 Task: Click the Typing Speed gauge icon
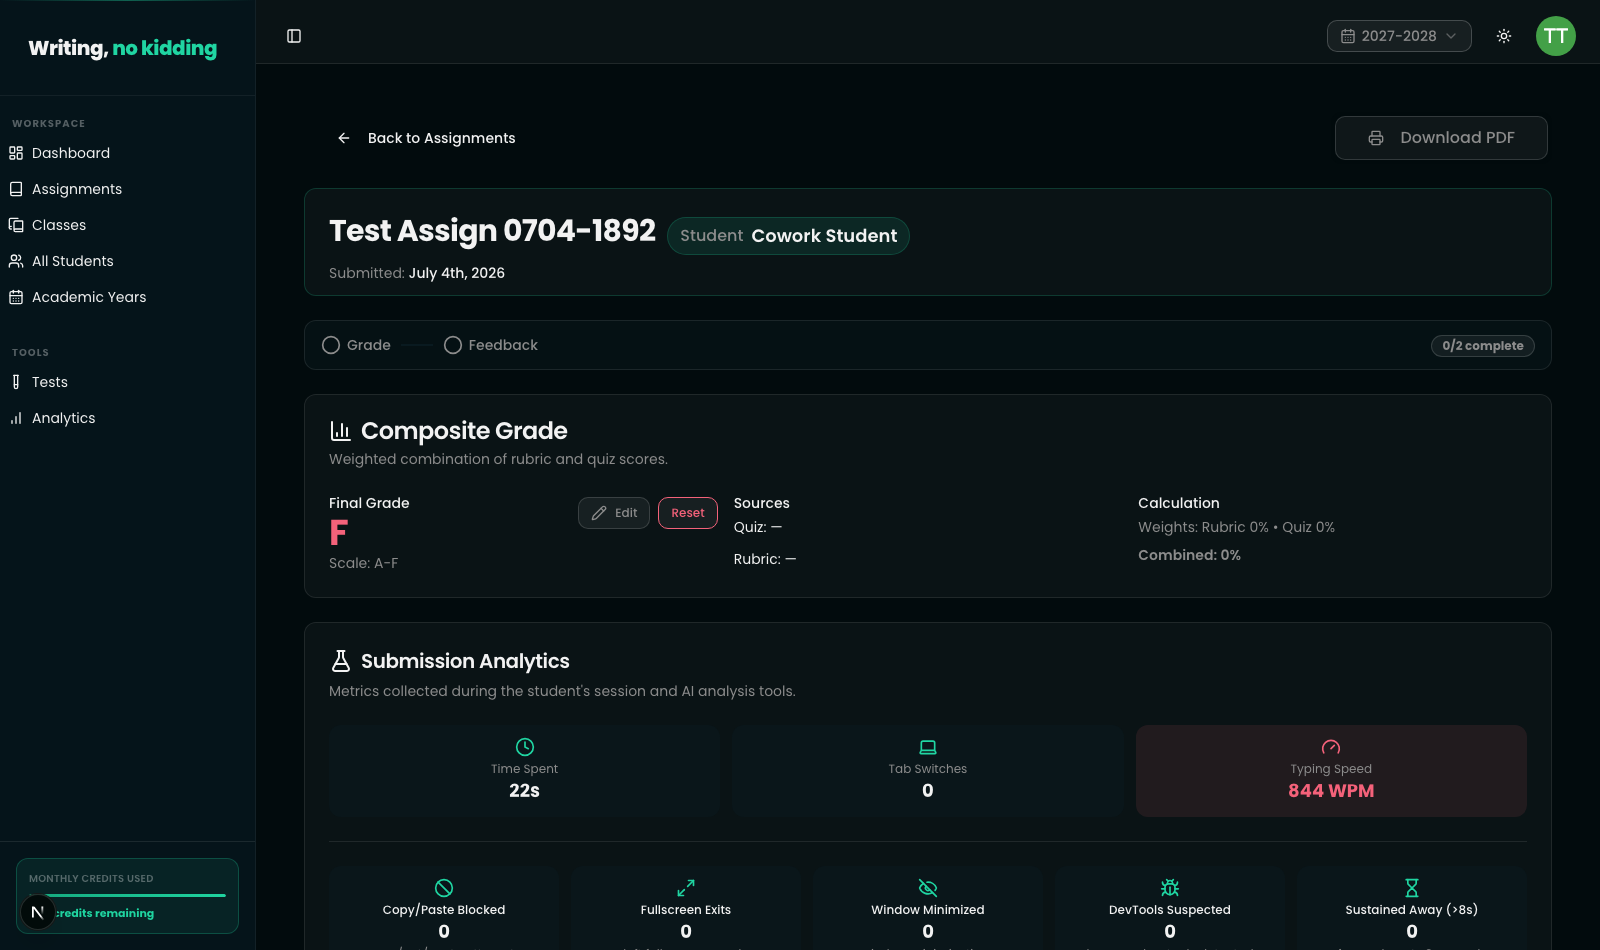pos(1331,747)
